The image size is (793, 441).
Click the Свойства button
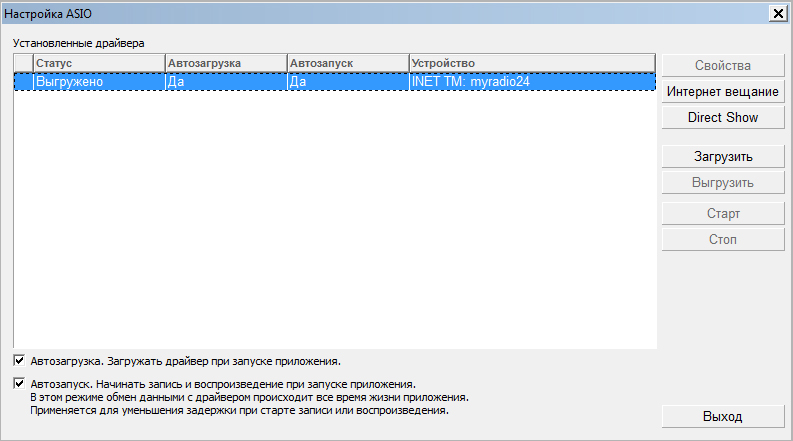[722, 66]
